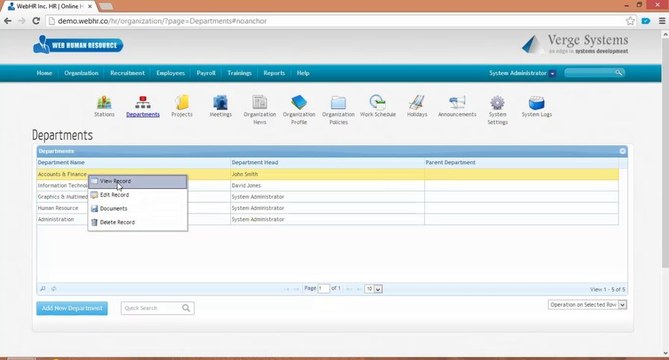This screenshot has width=669, height=360.
Task: Click the grid search icon in footer
Action: [x=43, y=289]
